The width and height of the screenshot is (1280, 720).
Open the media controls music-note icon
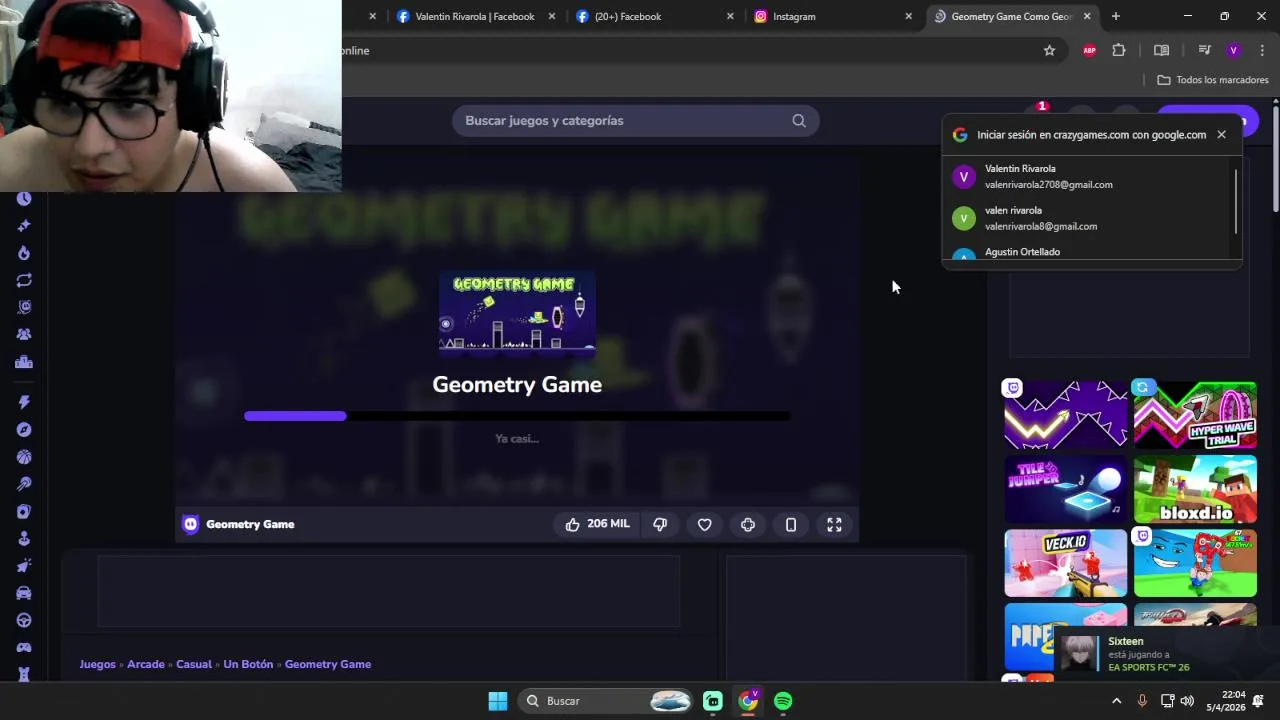tap(1204, 51)
